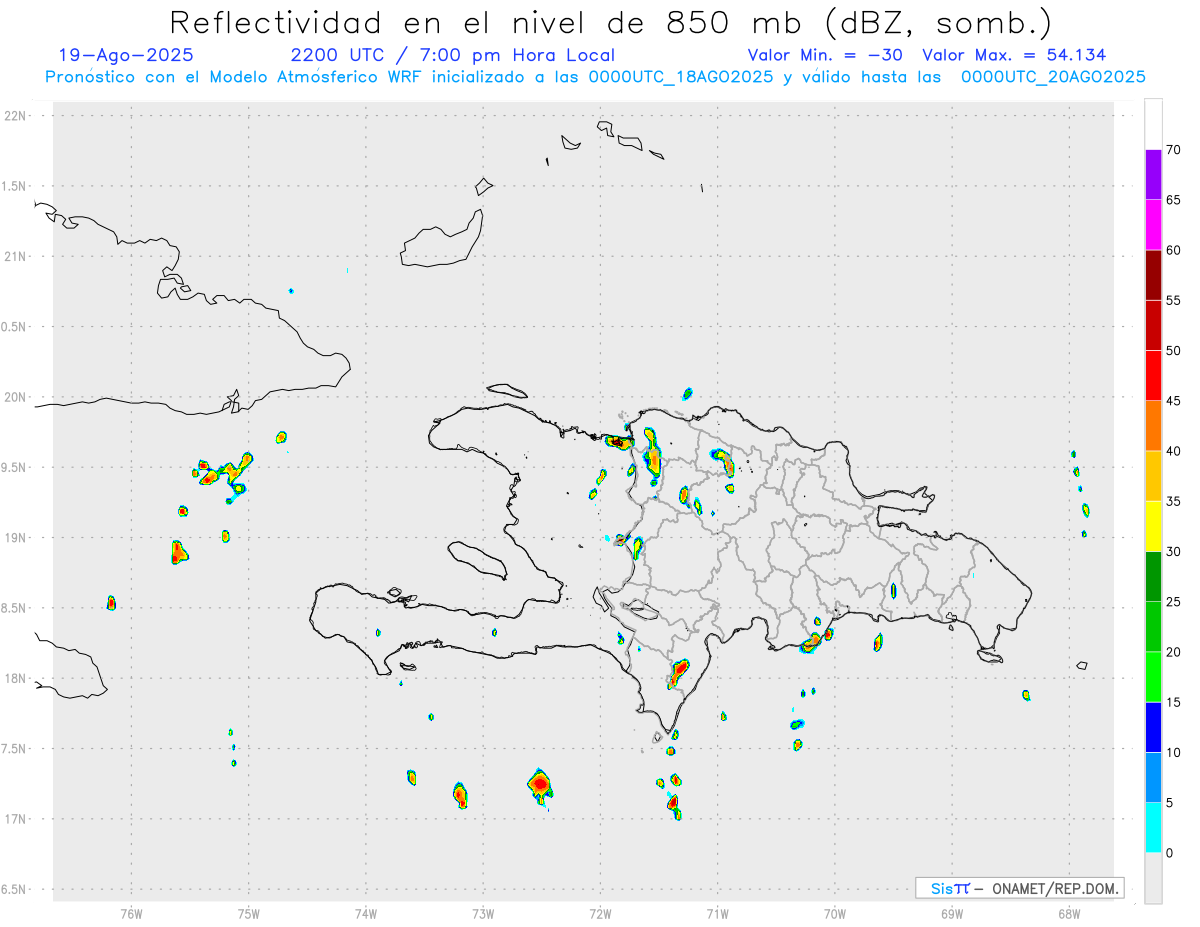
Task: Click the '74W' longitude label
Action: point(365,913)
